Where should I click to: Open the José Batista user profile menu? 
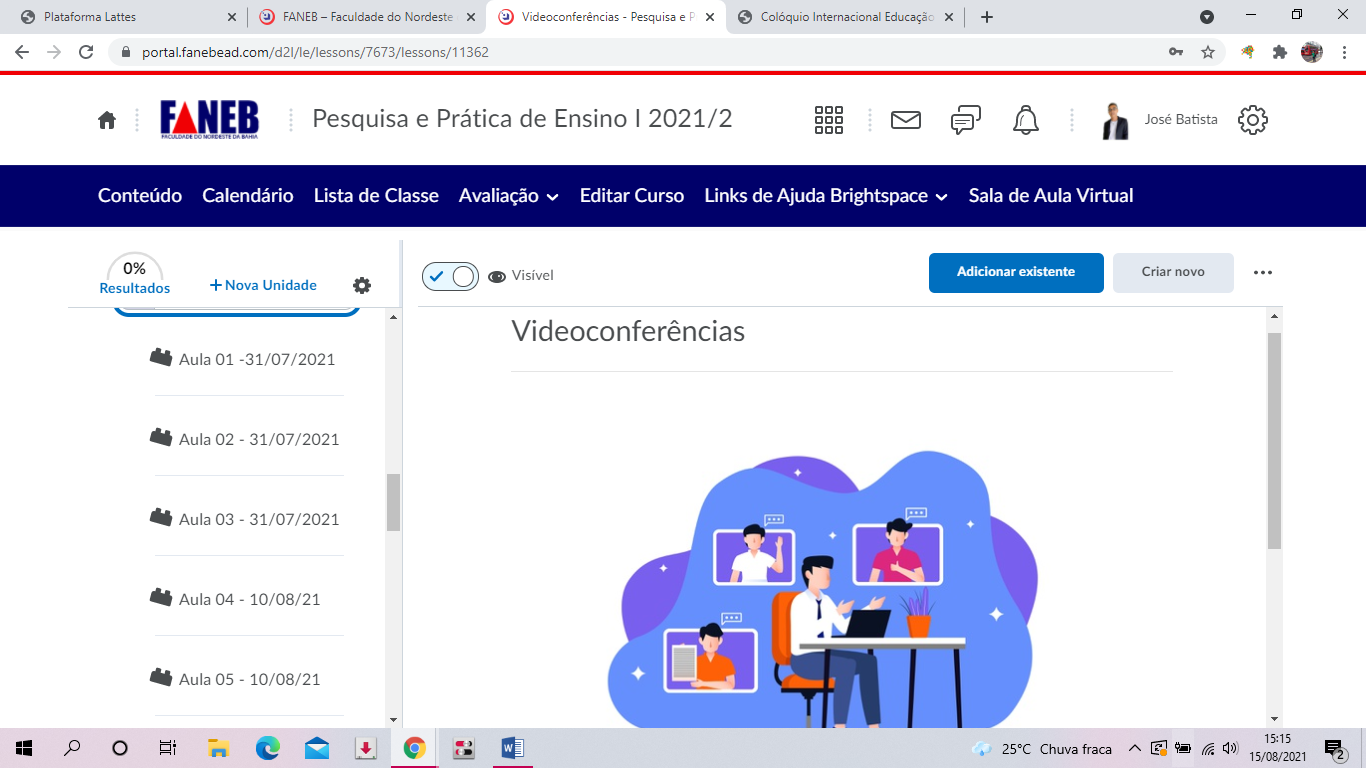point(1160,120)
